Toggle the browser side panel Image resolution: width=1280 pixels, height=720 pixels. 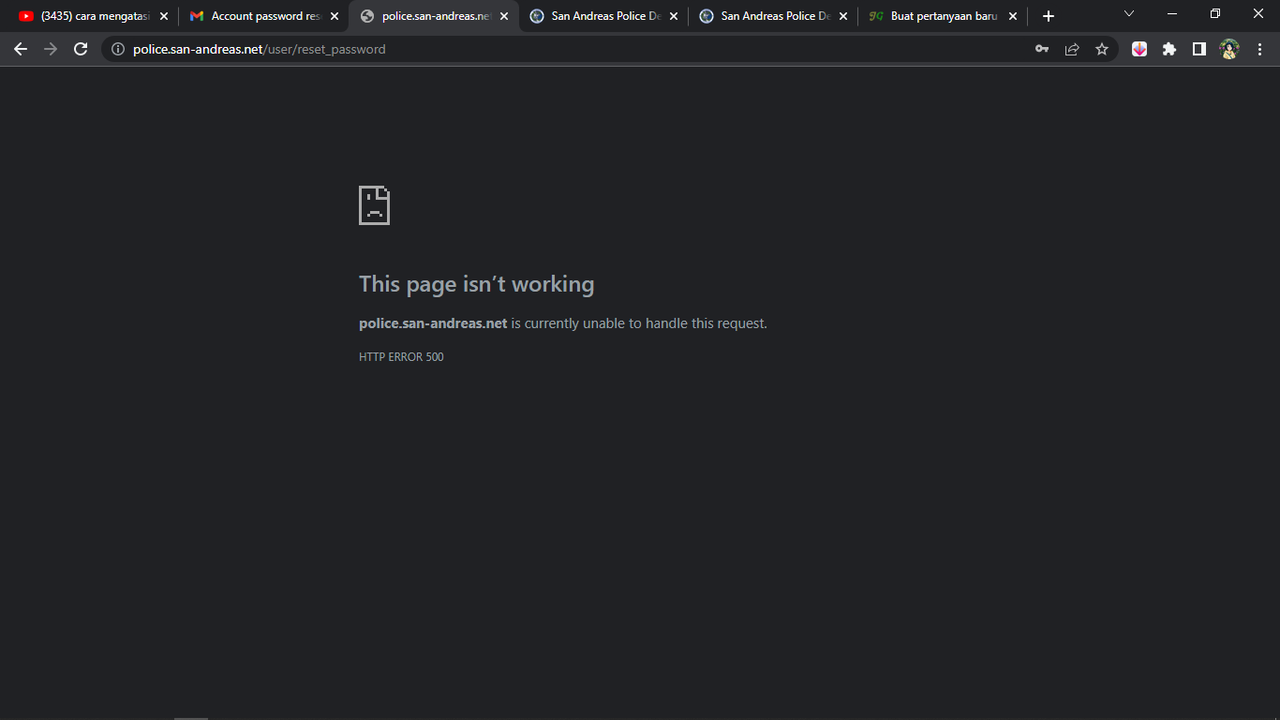pos(1199,49)
